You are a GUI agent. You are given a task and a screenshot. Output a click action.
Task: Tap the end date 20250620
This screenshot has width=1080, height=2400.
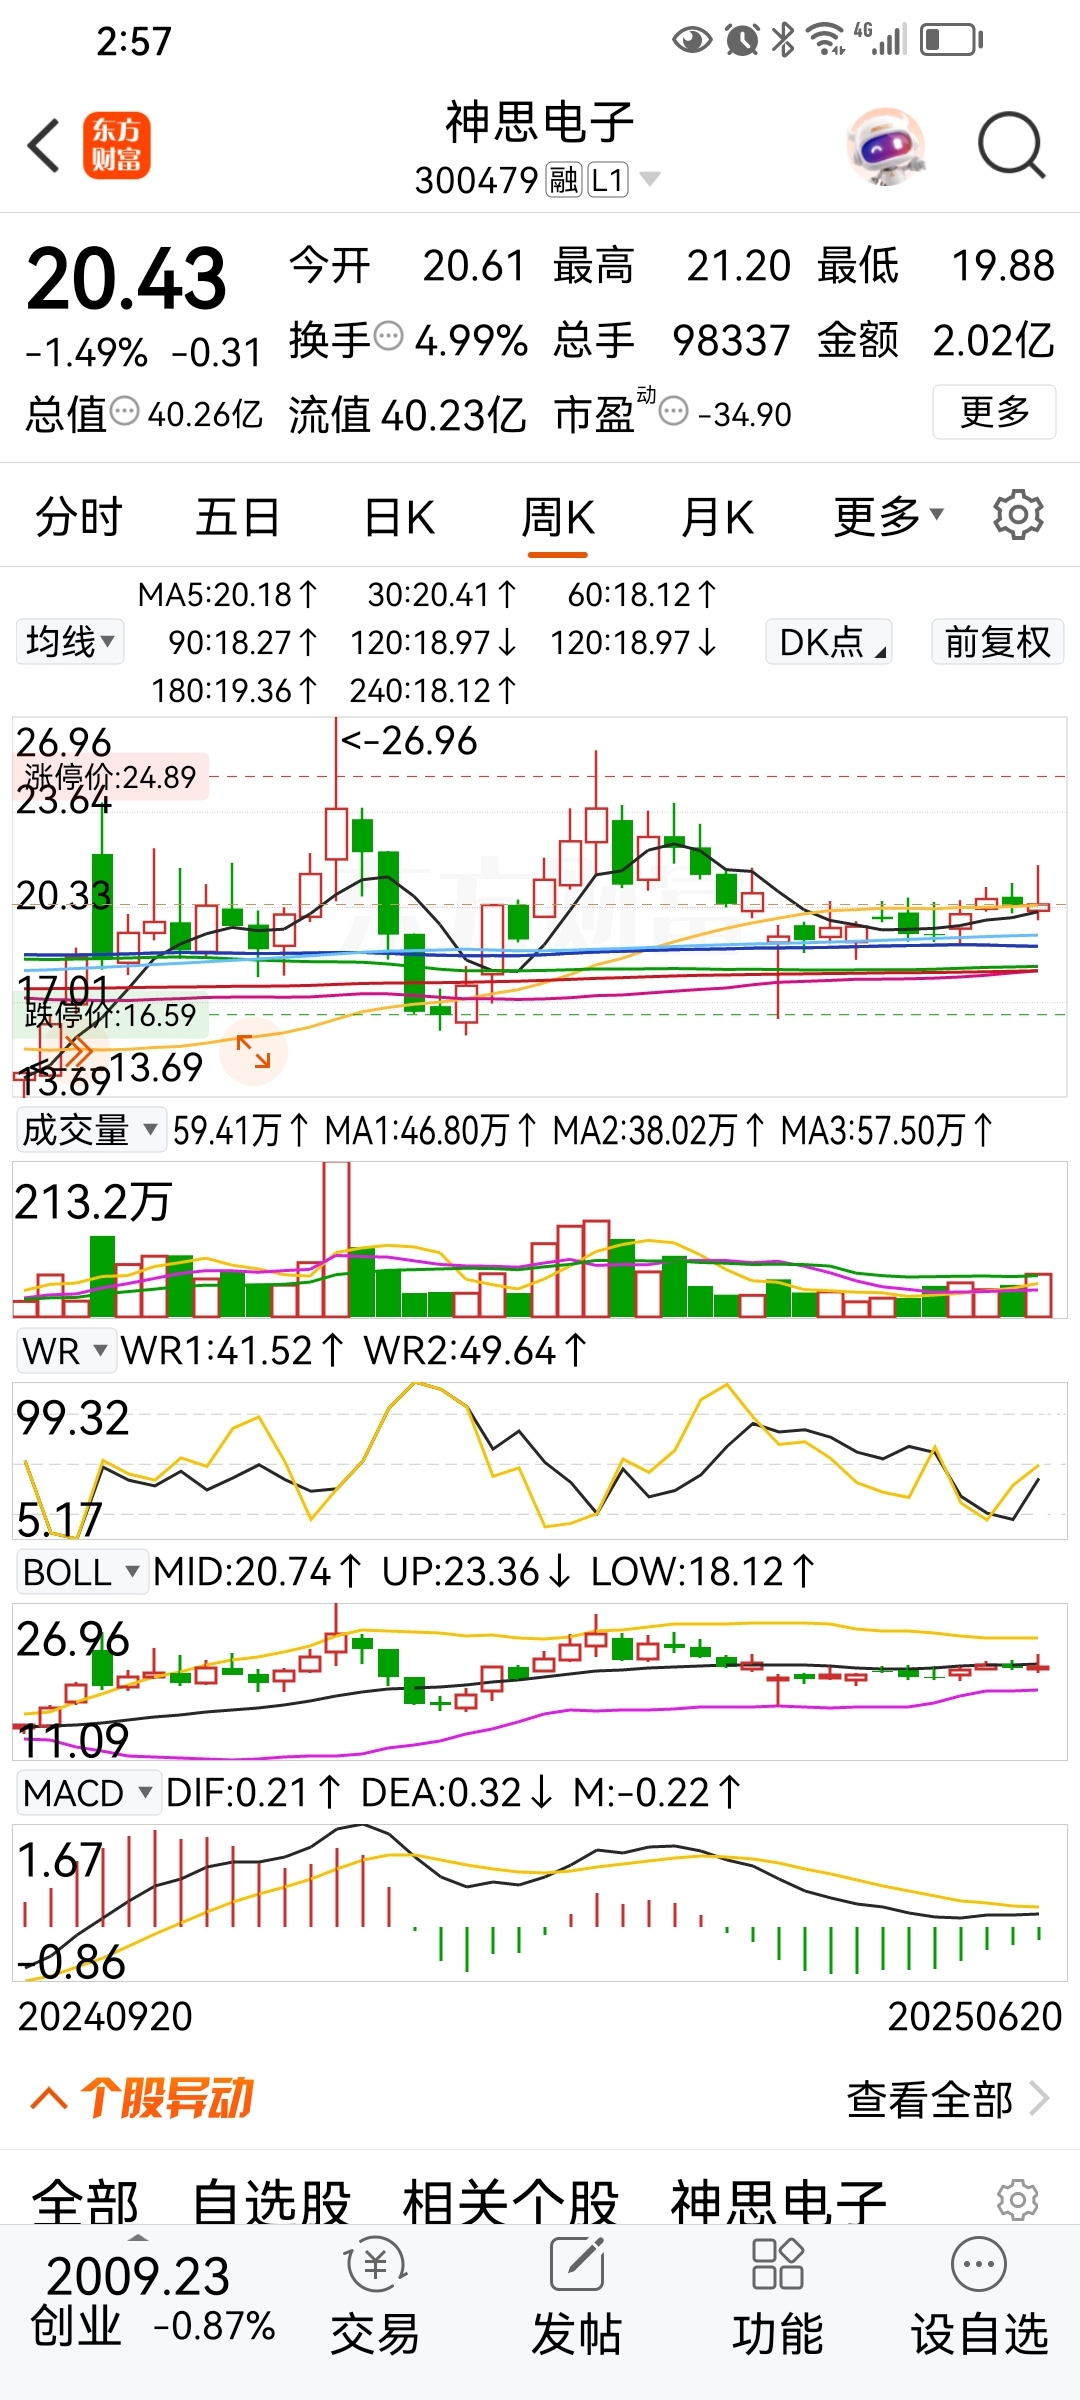[975, 2016]
